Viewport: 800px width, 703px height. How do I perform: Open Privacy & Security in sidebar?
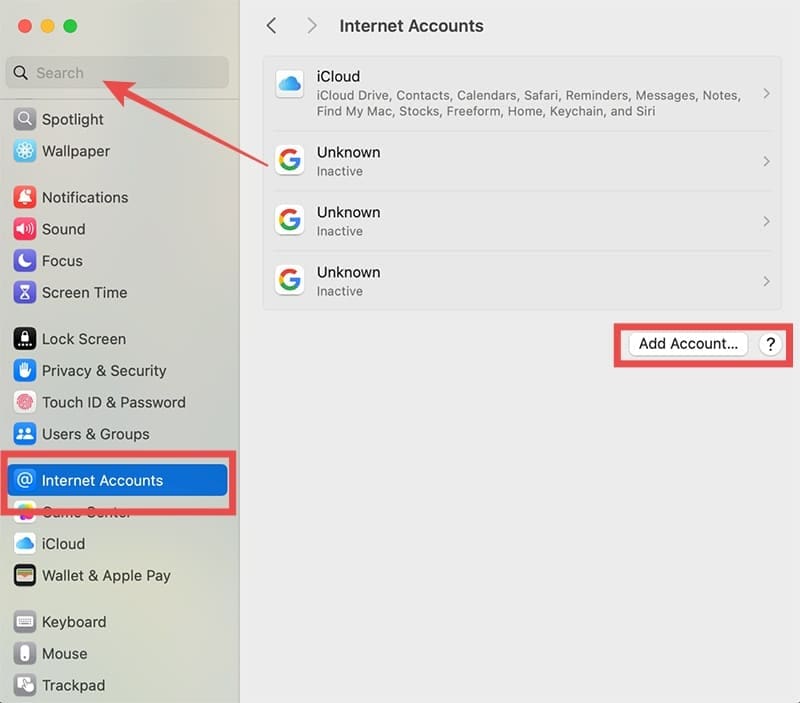[103, 371]
